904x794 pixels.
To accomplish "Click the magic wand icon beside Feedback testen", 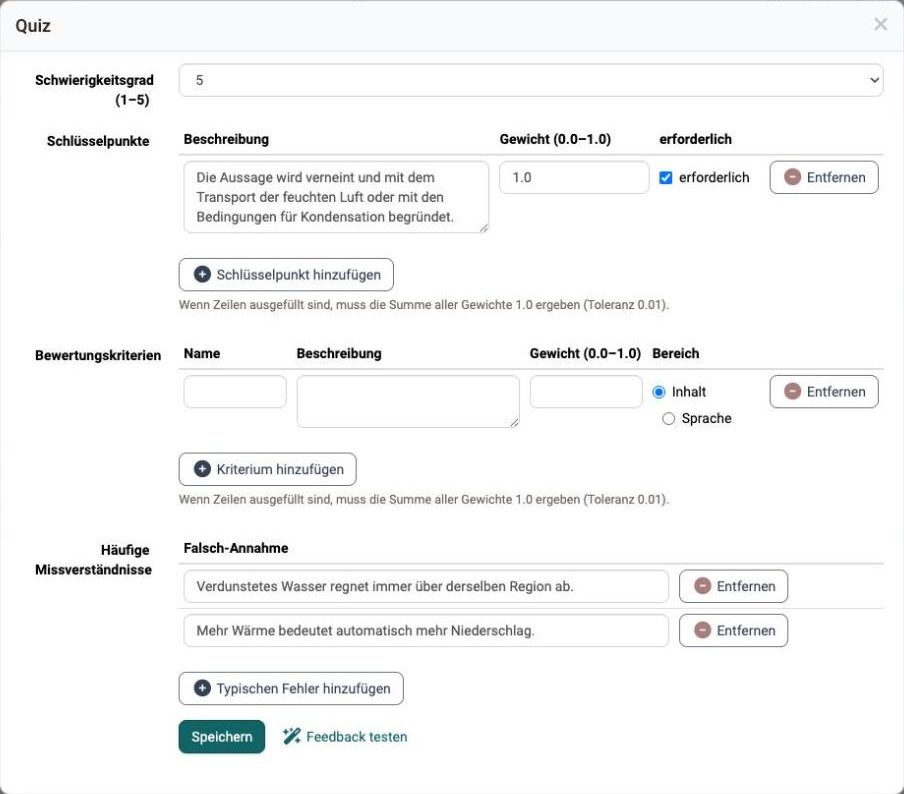I will click(x=291, y=736).
